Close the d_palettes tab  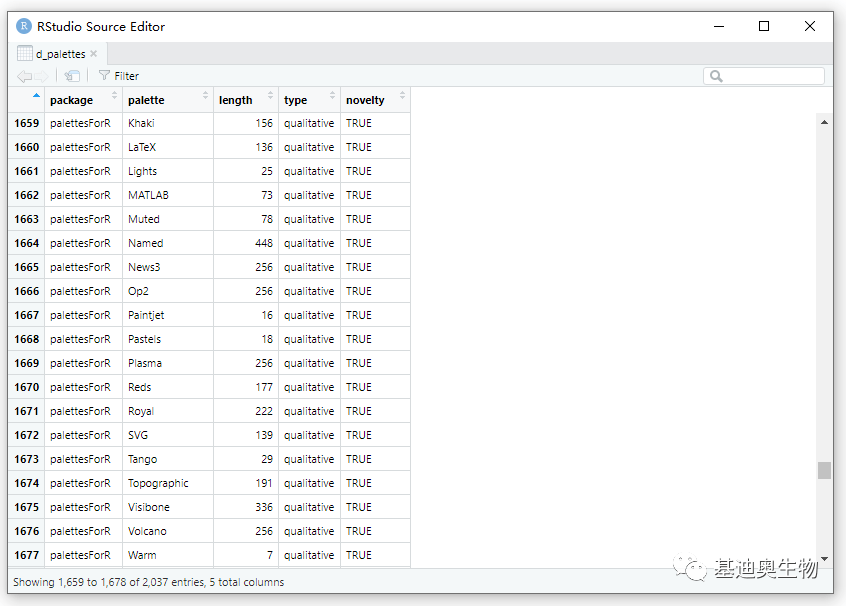point(94,53)
